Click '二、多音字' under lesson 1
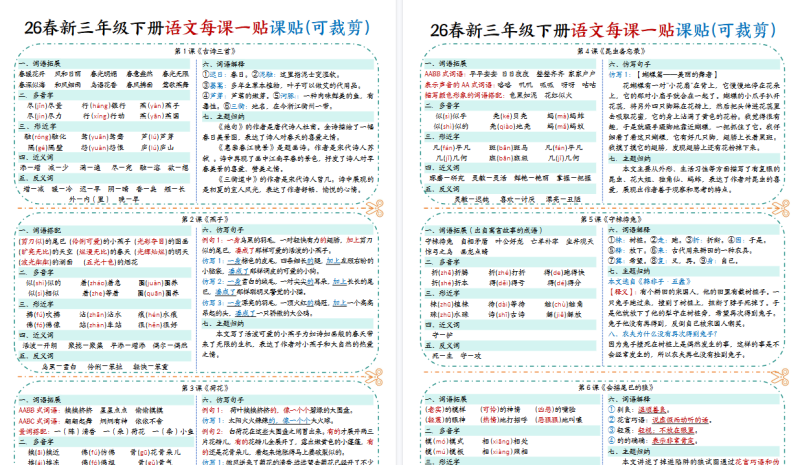 [36, 95]
